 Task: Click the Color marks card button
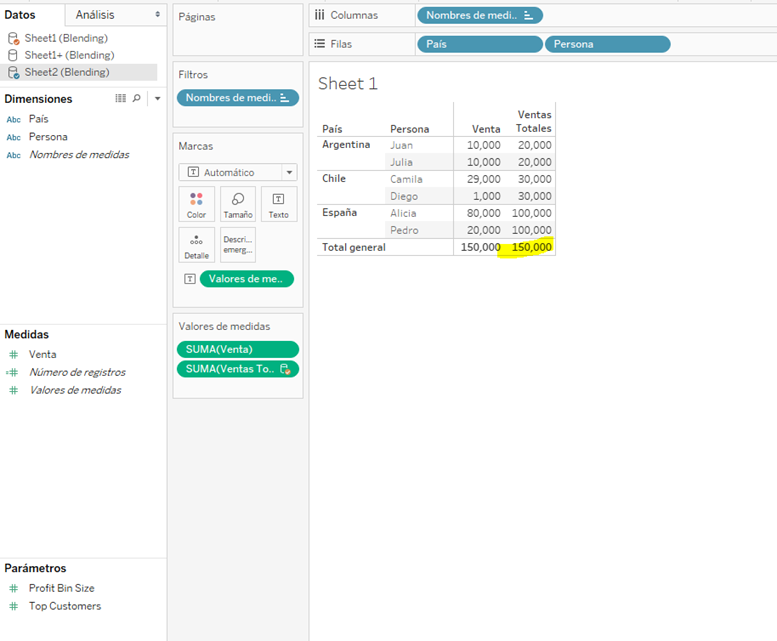(196, 205)
